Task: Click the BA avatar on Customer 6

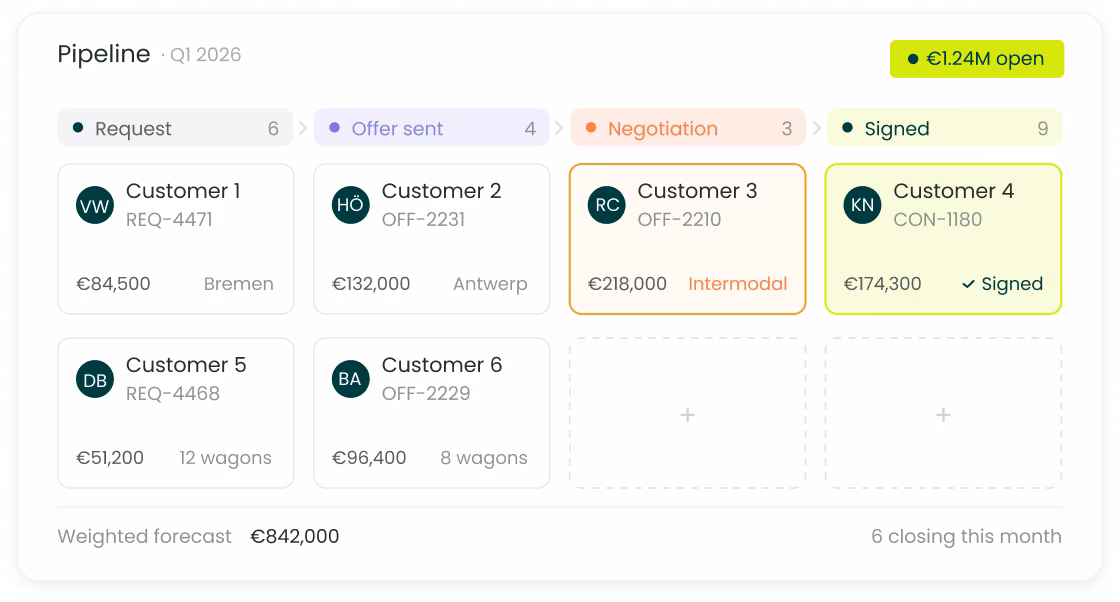Action: 351,378
